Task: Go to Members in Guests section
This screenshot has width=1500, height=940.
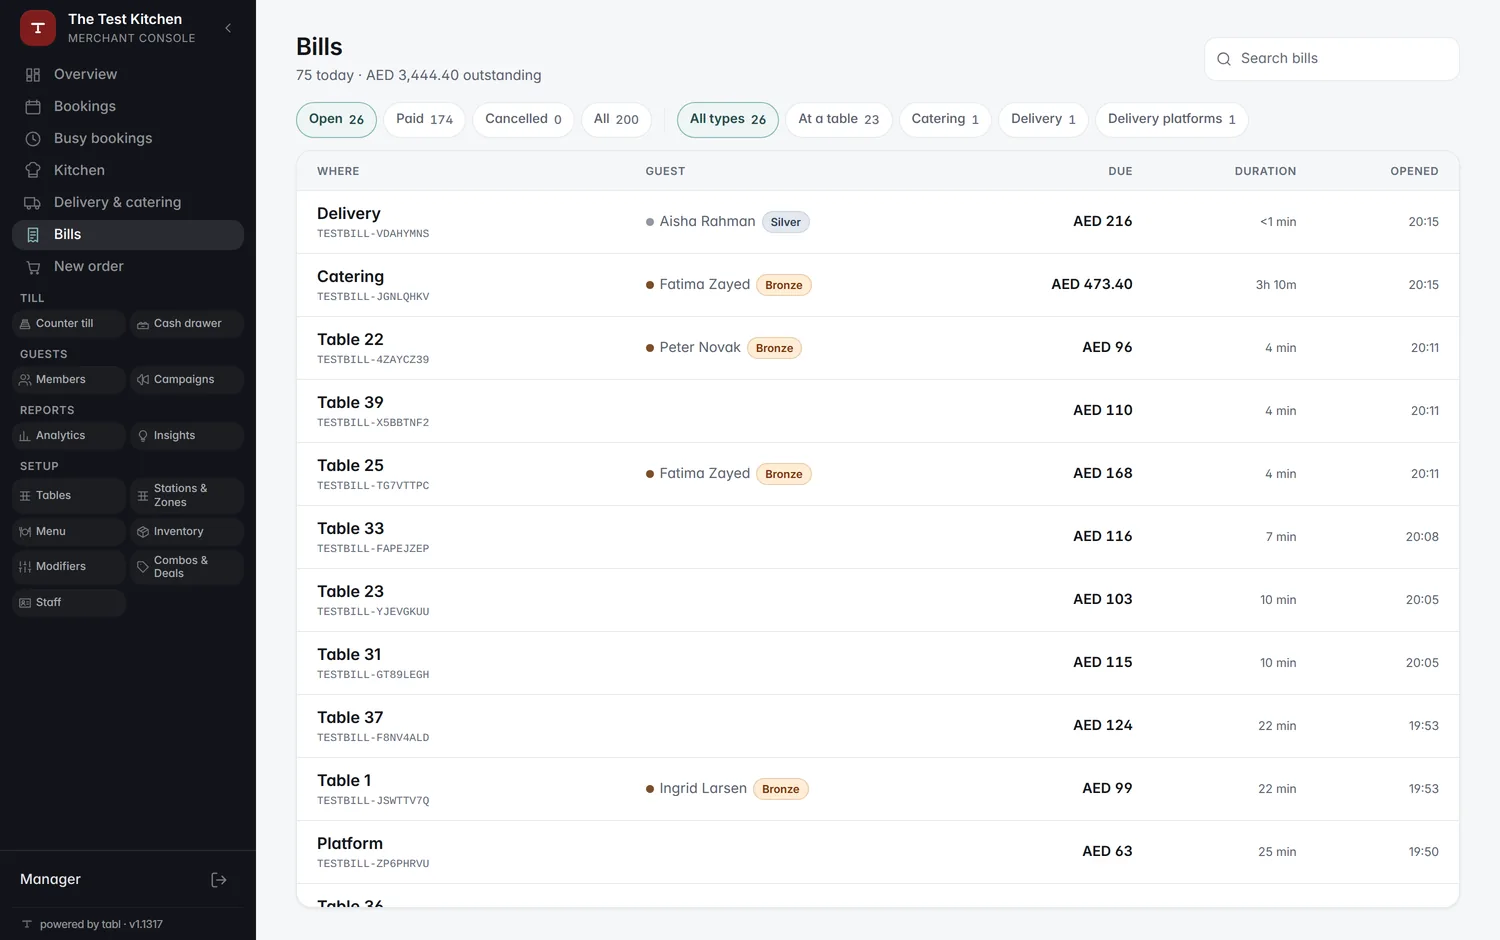Action: pyautogui.click(x=69, y=380)
